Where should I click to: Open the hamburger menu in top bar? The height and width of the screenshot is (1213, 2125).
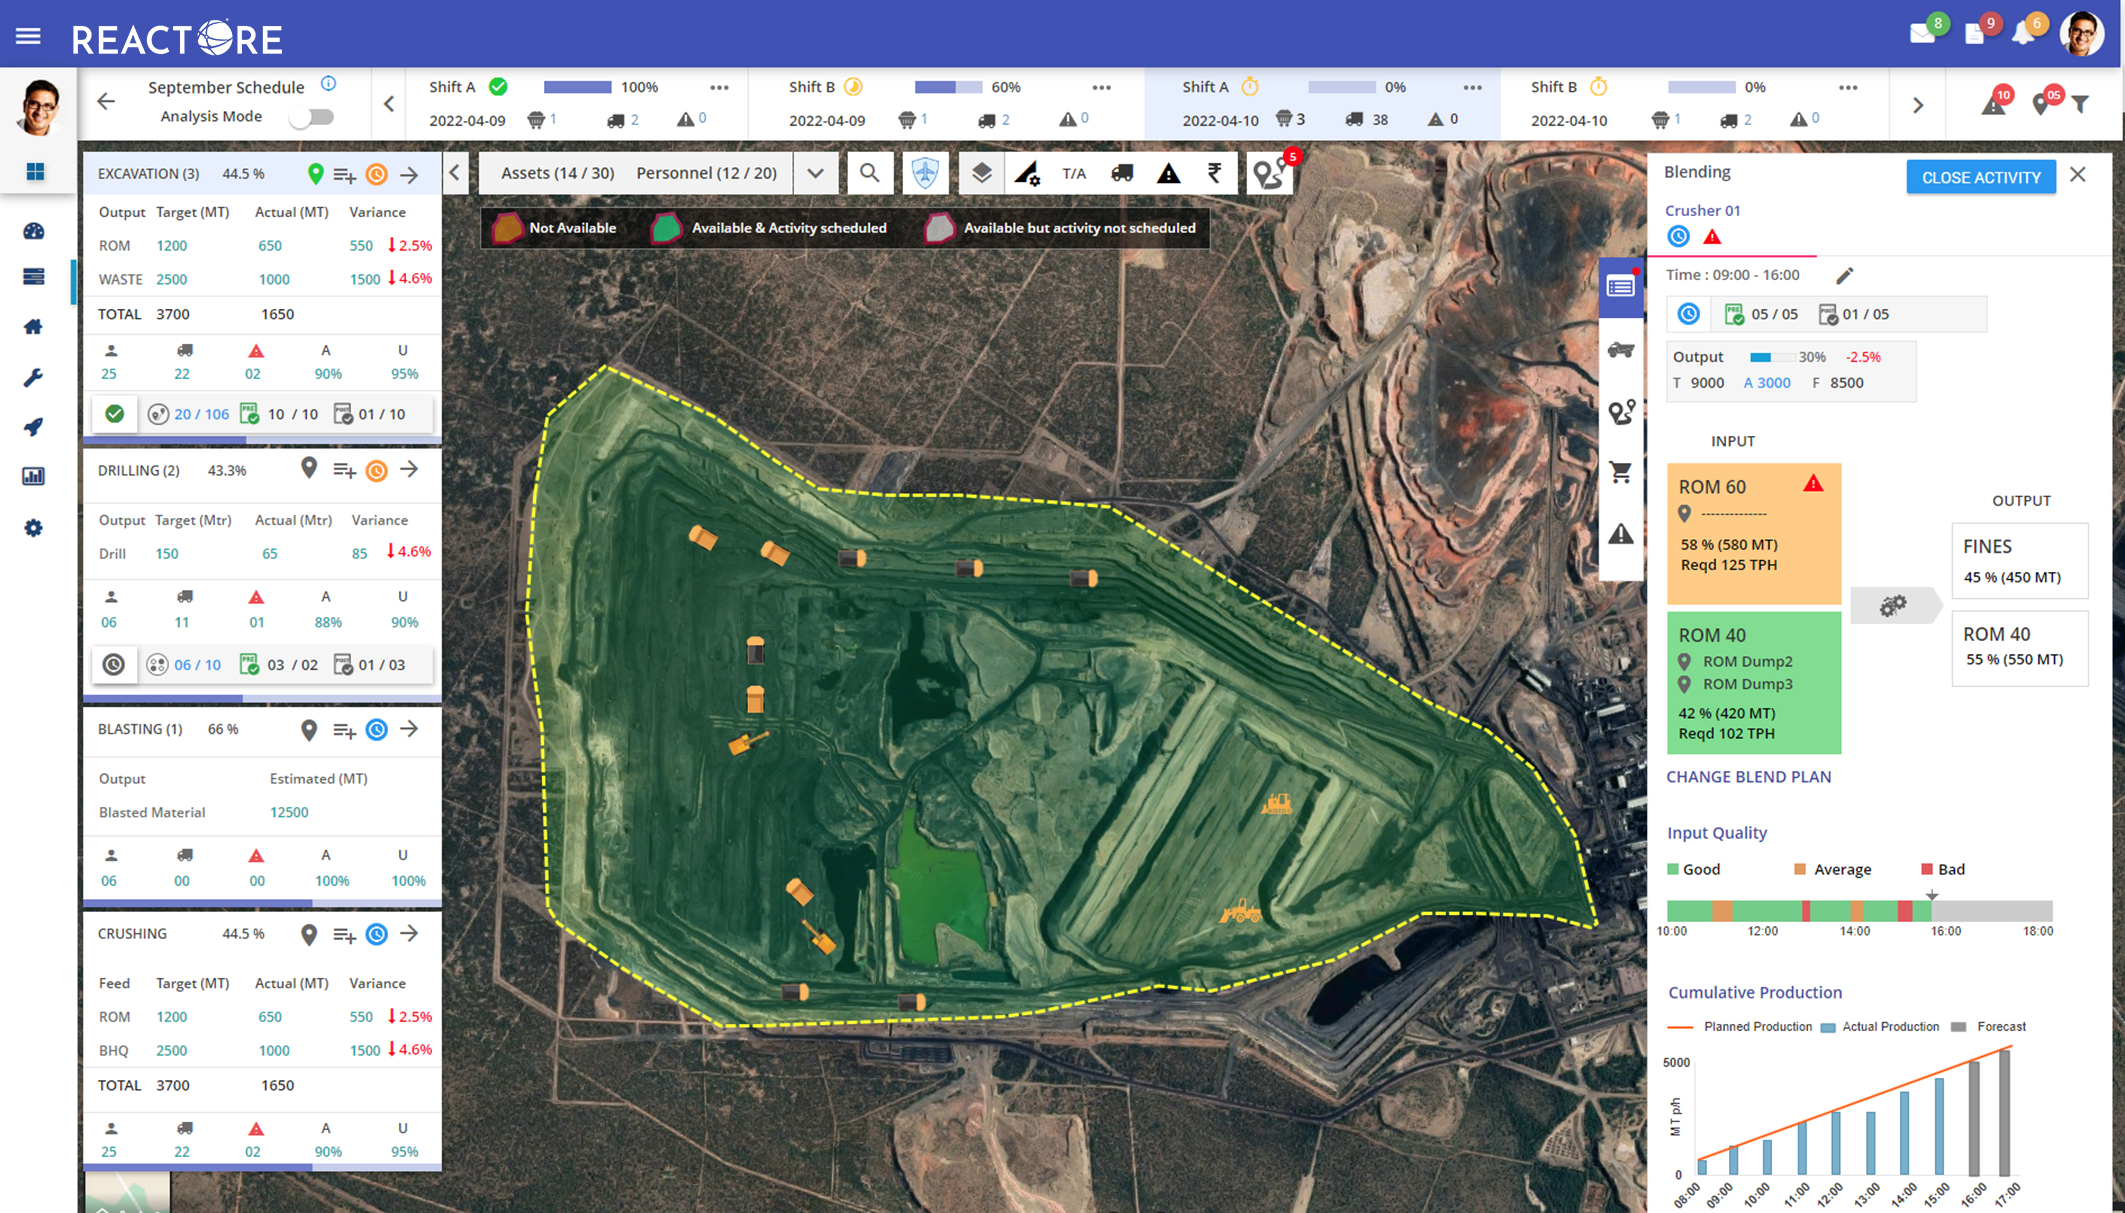28,37
